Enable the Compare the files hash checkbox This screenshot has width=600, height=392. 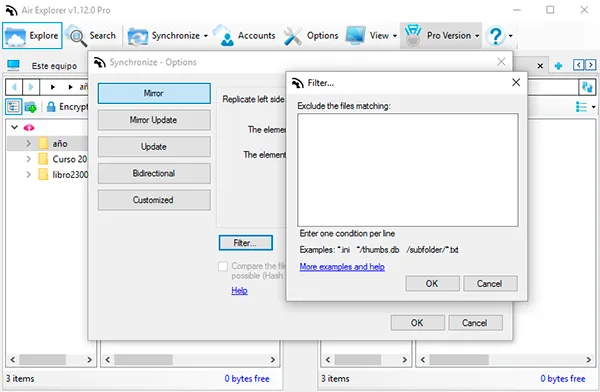[x=223, y=266]
